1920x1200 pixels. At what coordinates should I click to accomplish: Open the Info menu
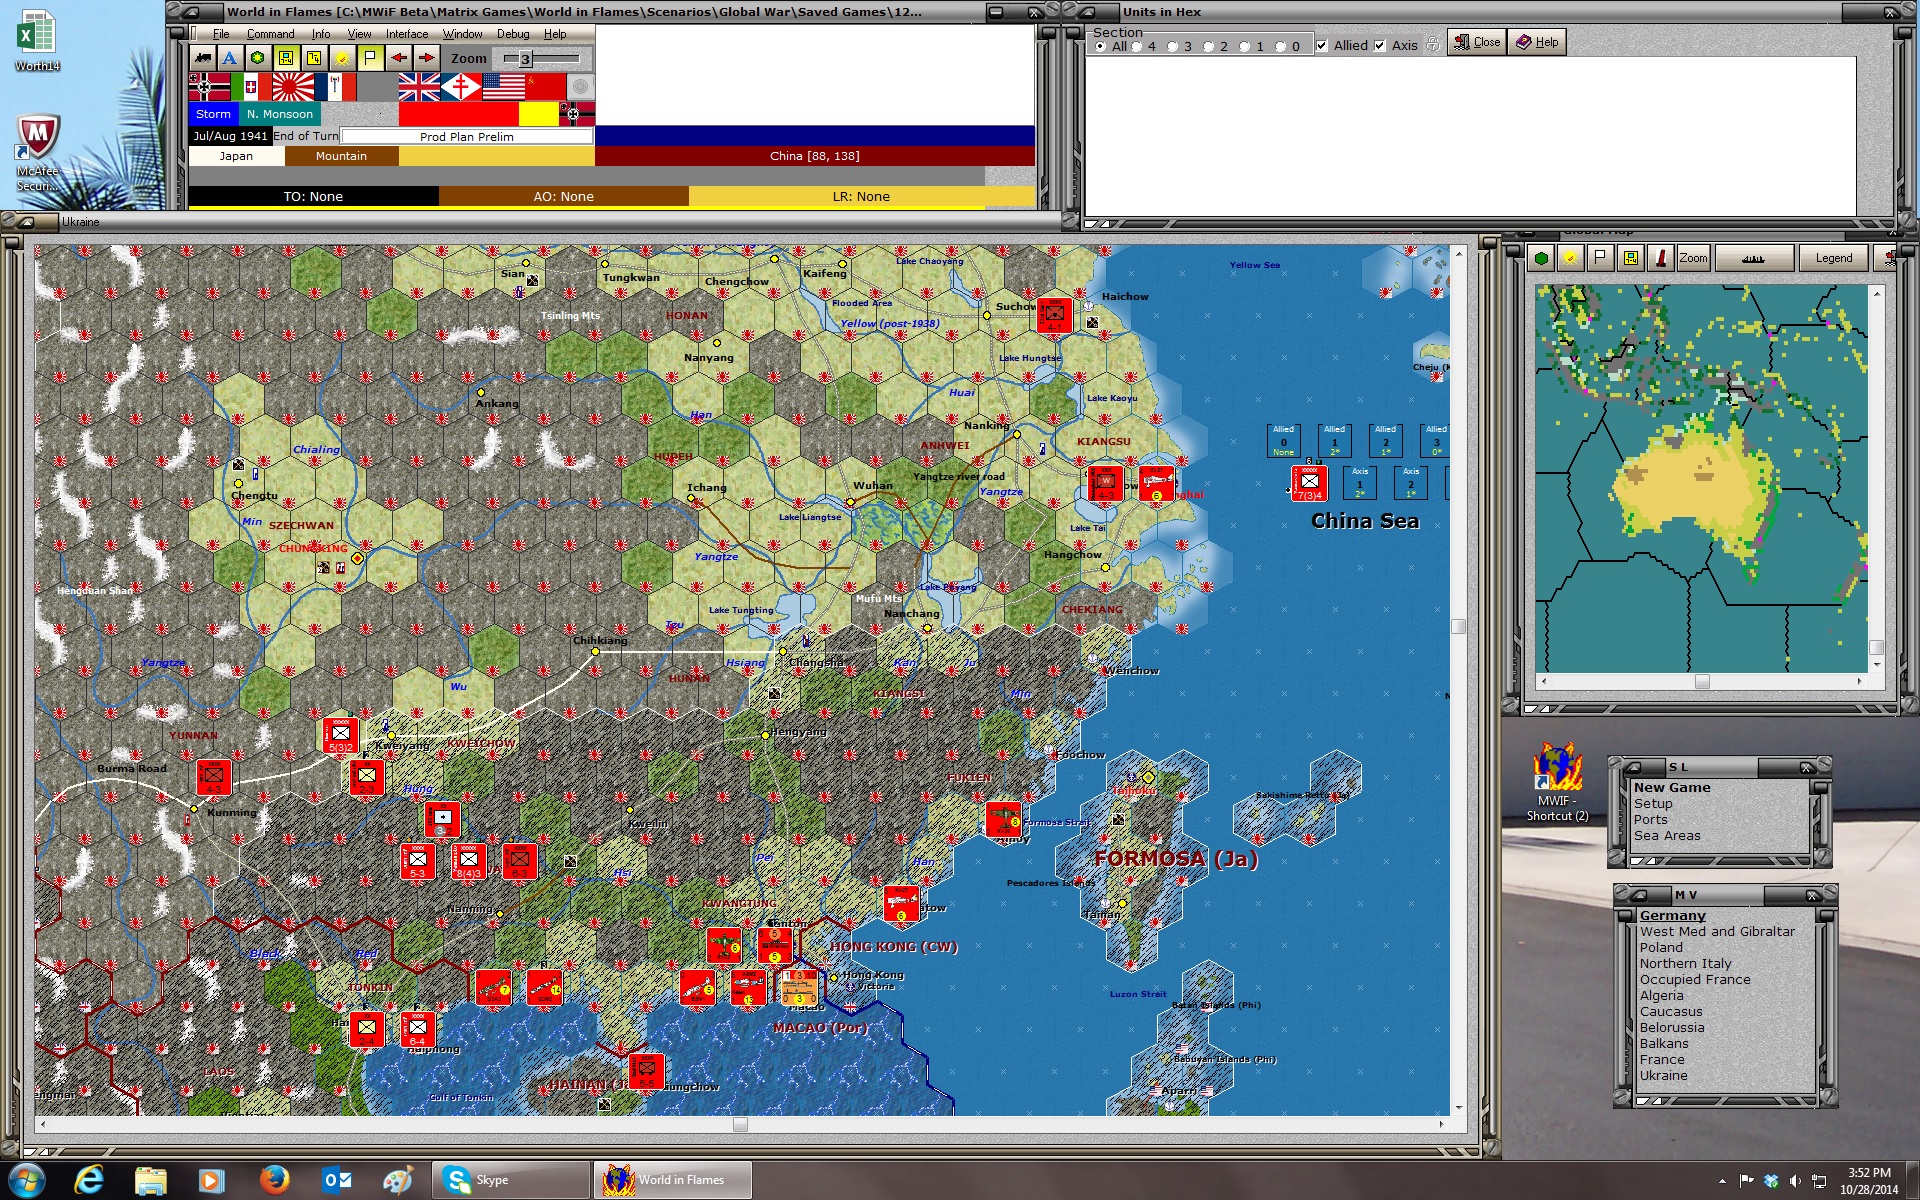click(x=321, y=34)
